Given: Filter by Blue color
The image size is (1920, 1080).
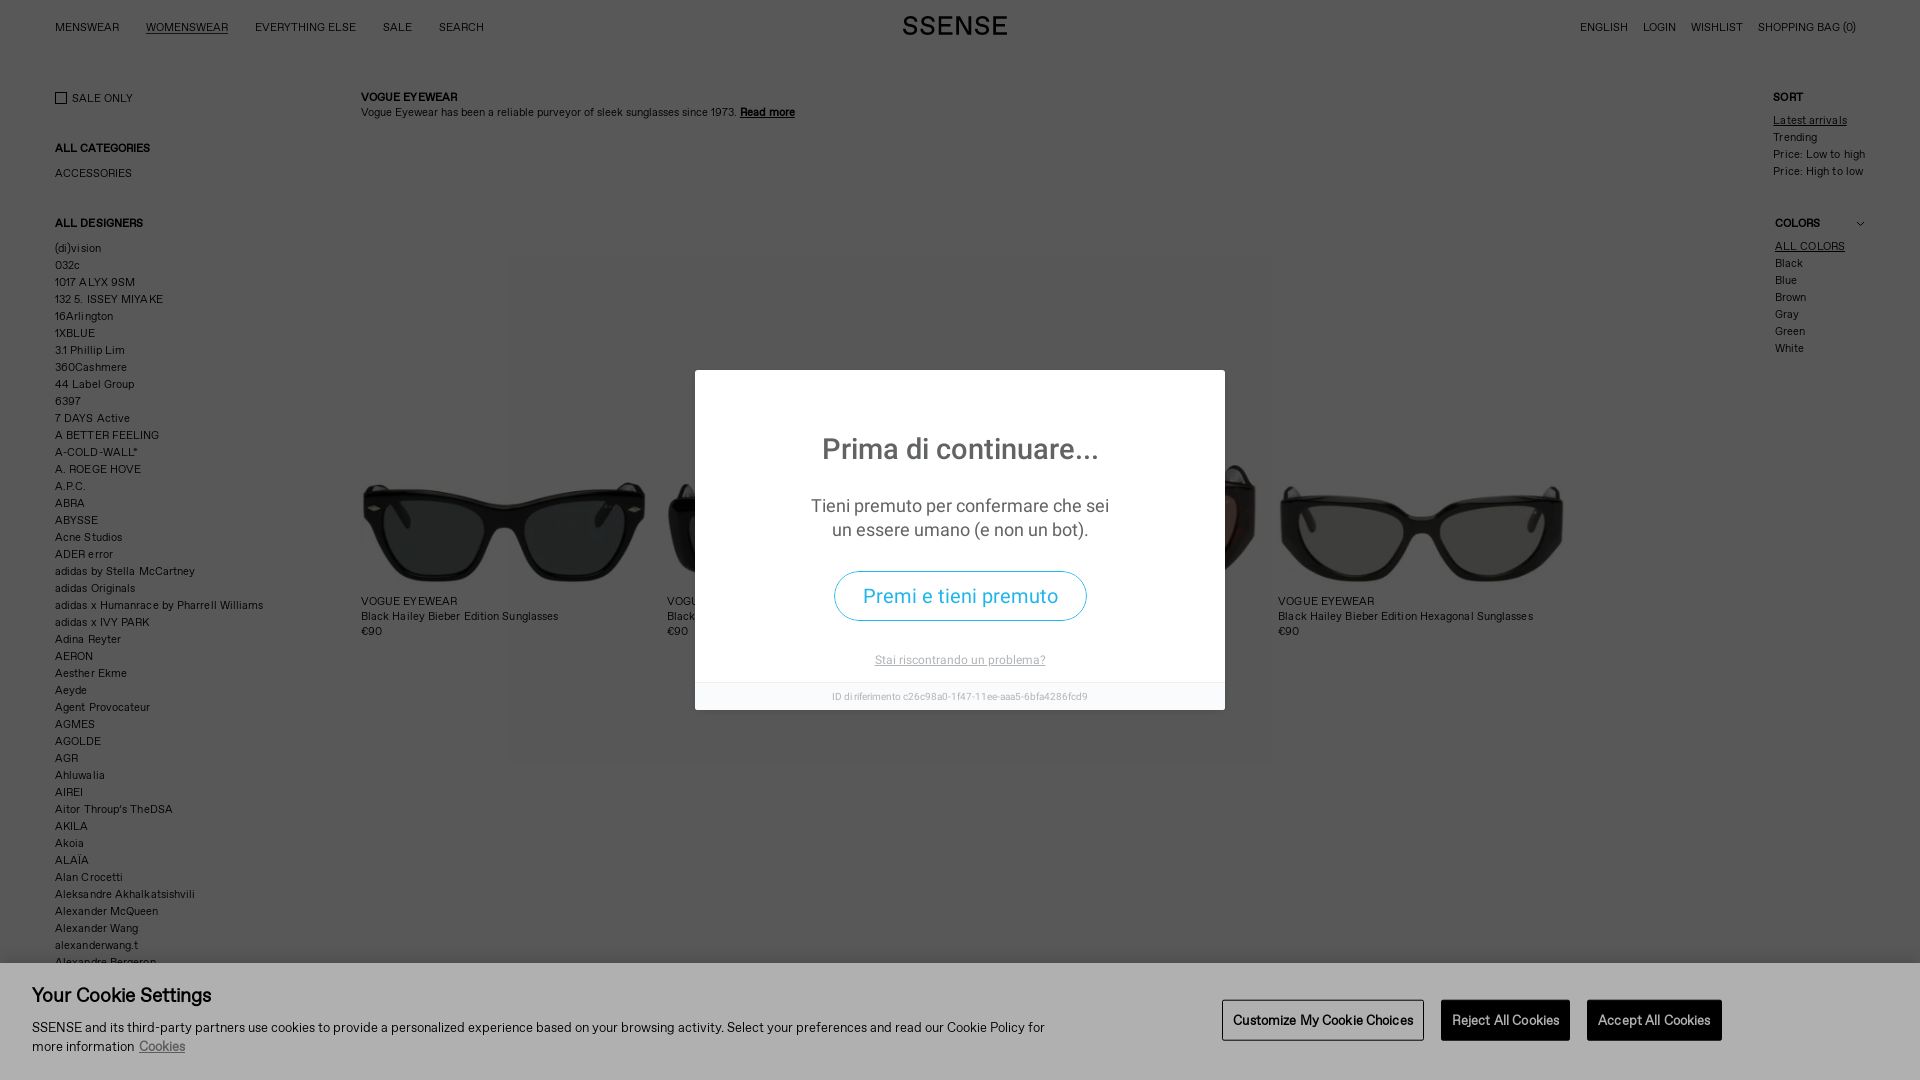Looking at the screenshot, I should tap(1786, 280).
